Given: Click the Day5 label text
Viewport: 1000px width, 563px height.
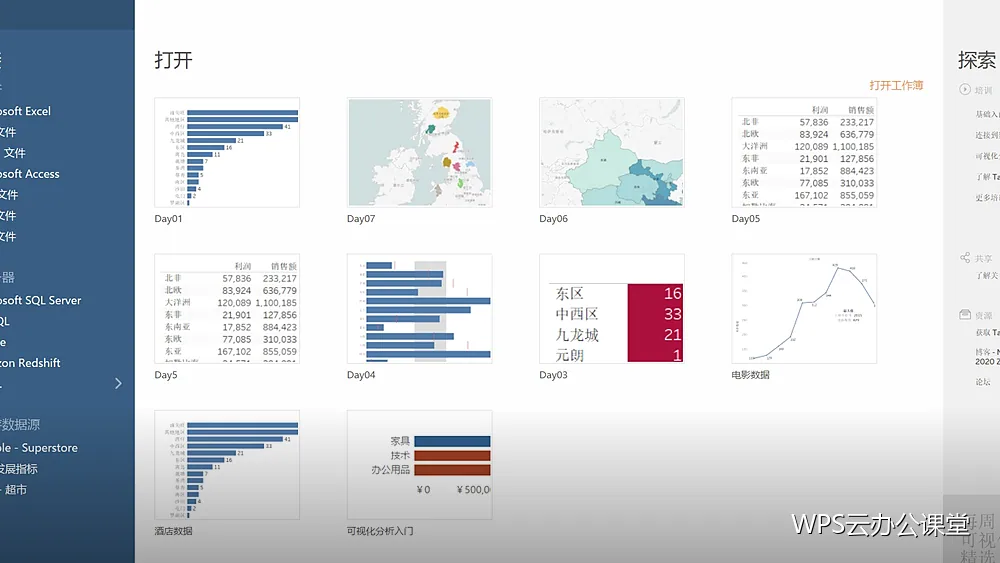Looking at the screenshot, I should tap(166, 375).
